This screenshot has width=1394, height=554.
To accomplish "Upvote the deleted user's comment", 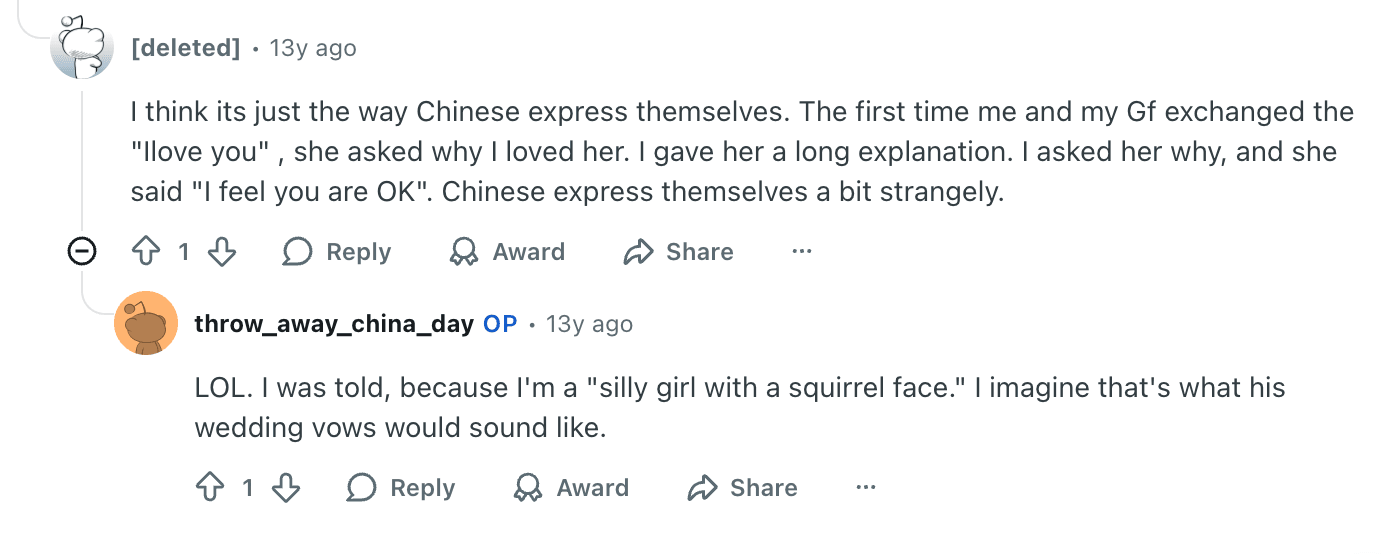I will click(146, 252).
